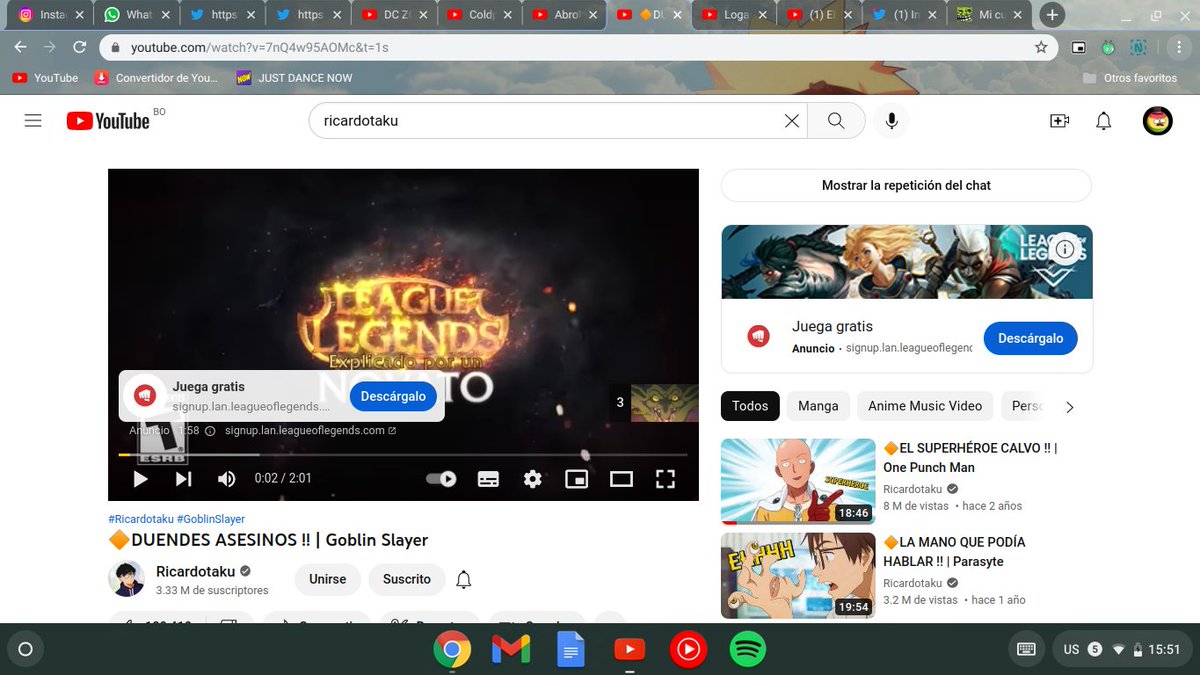Viewport: 1200px width, 675px height.
Task: Click the #Ricardotaku hashtag
Action: (140, 519)
